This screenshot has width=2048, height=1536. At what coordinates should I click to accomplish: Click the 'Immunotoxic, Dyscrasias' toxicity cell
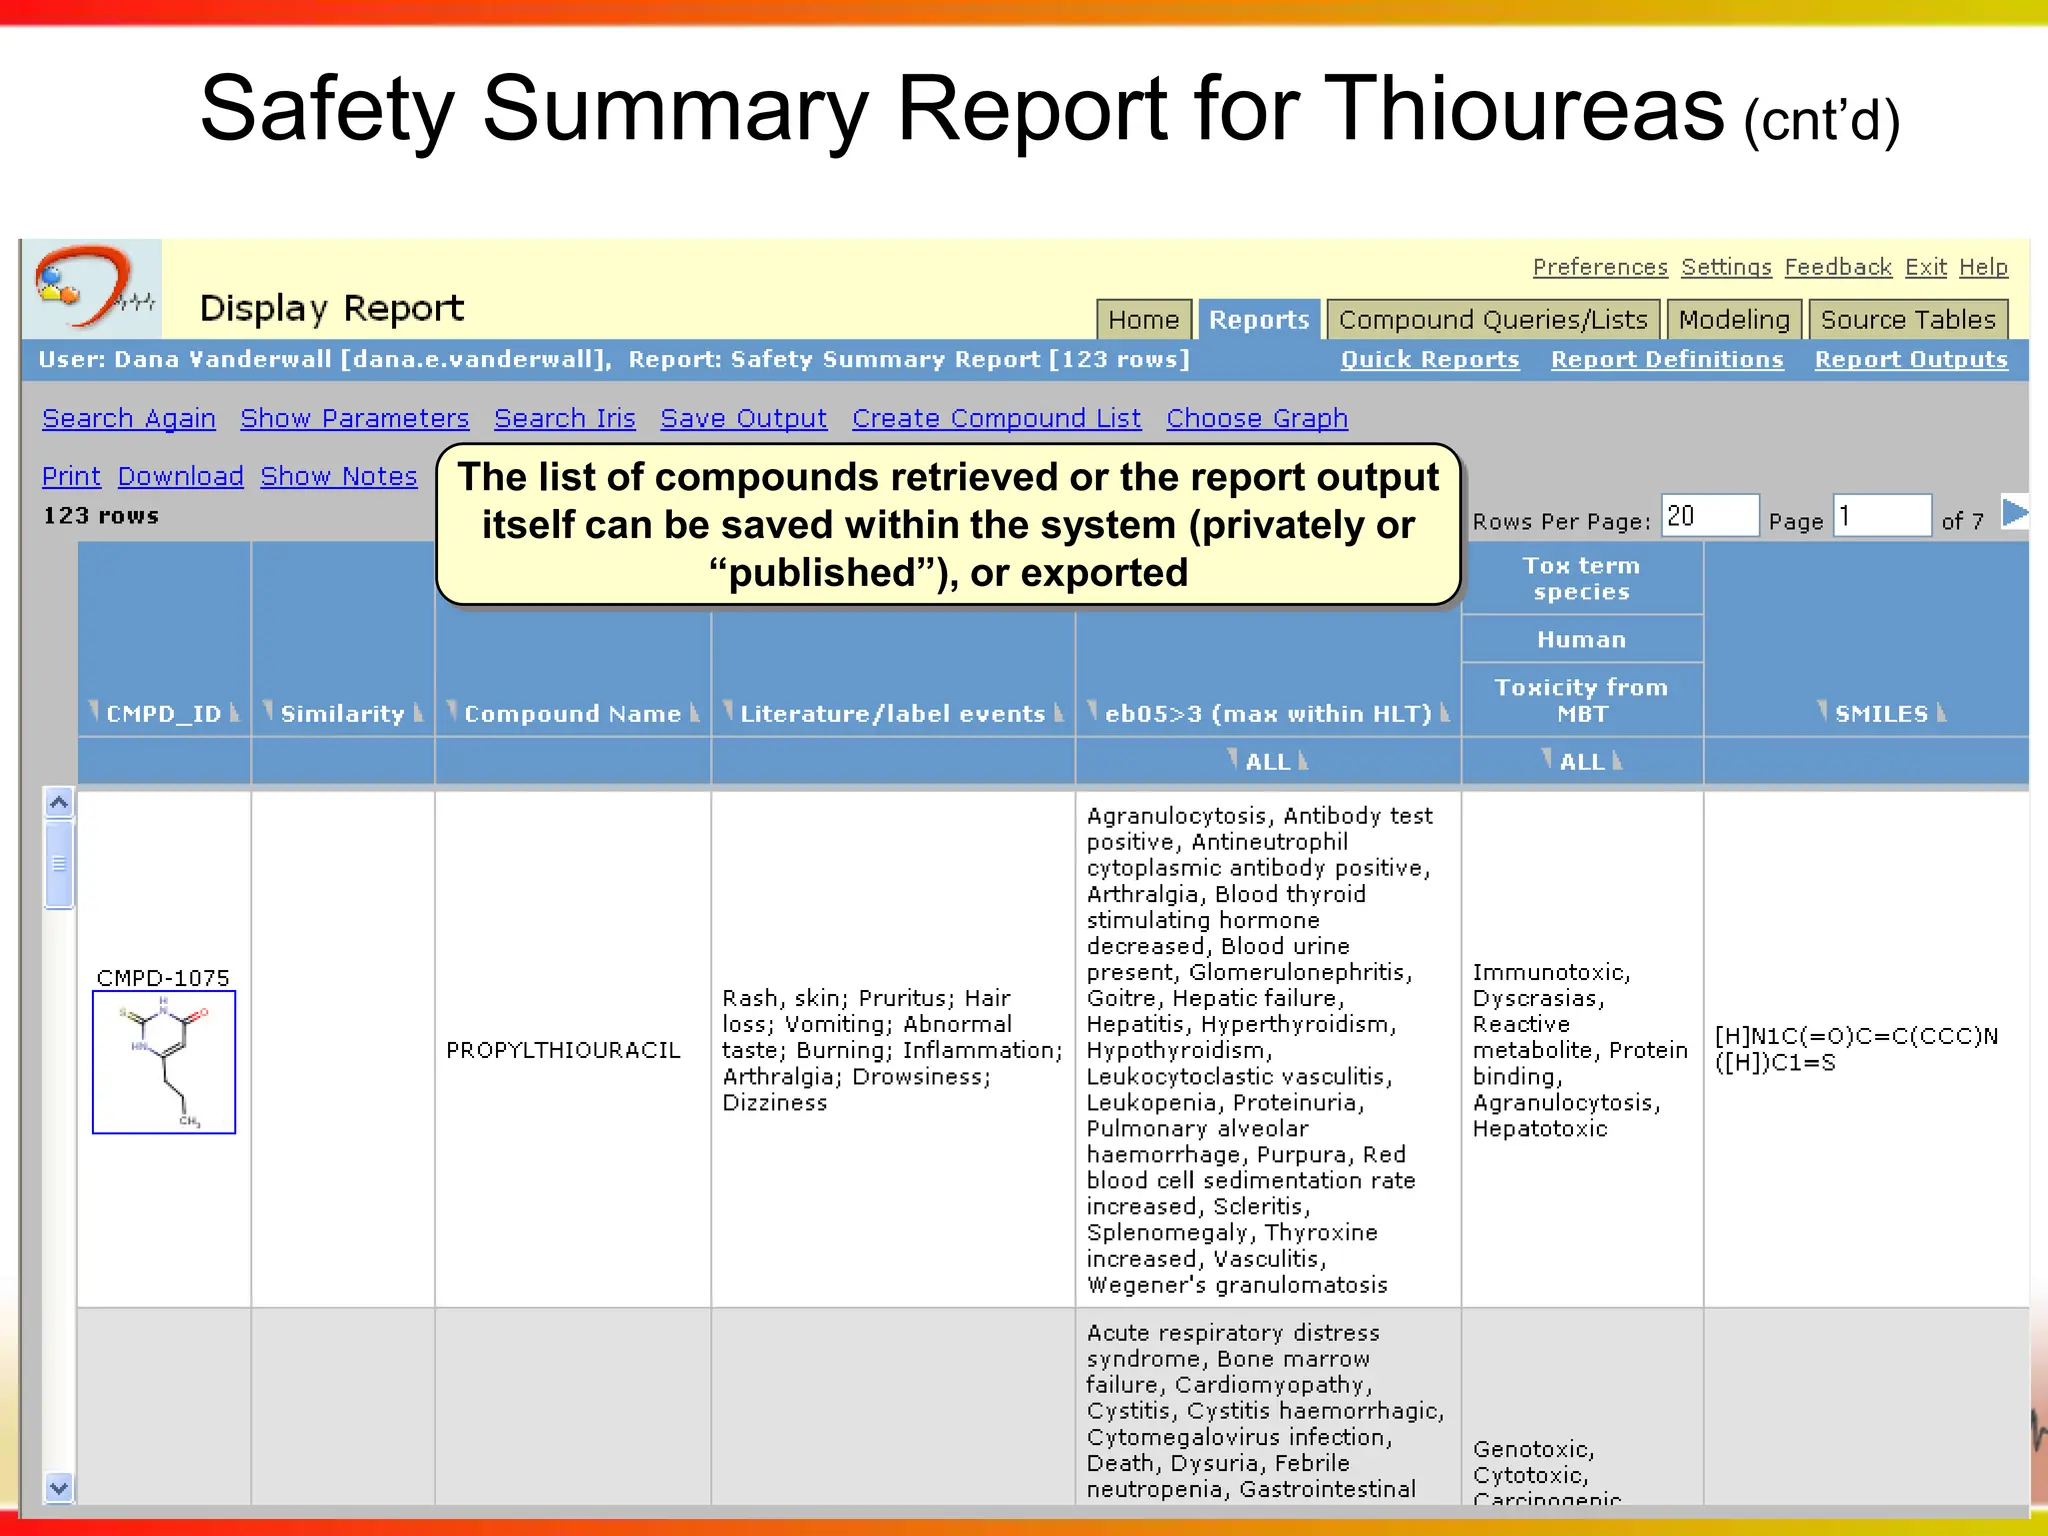1580,1050
